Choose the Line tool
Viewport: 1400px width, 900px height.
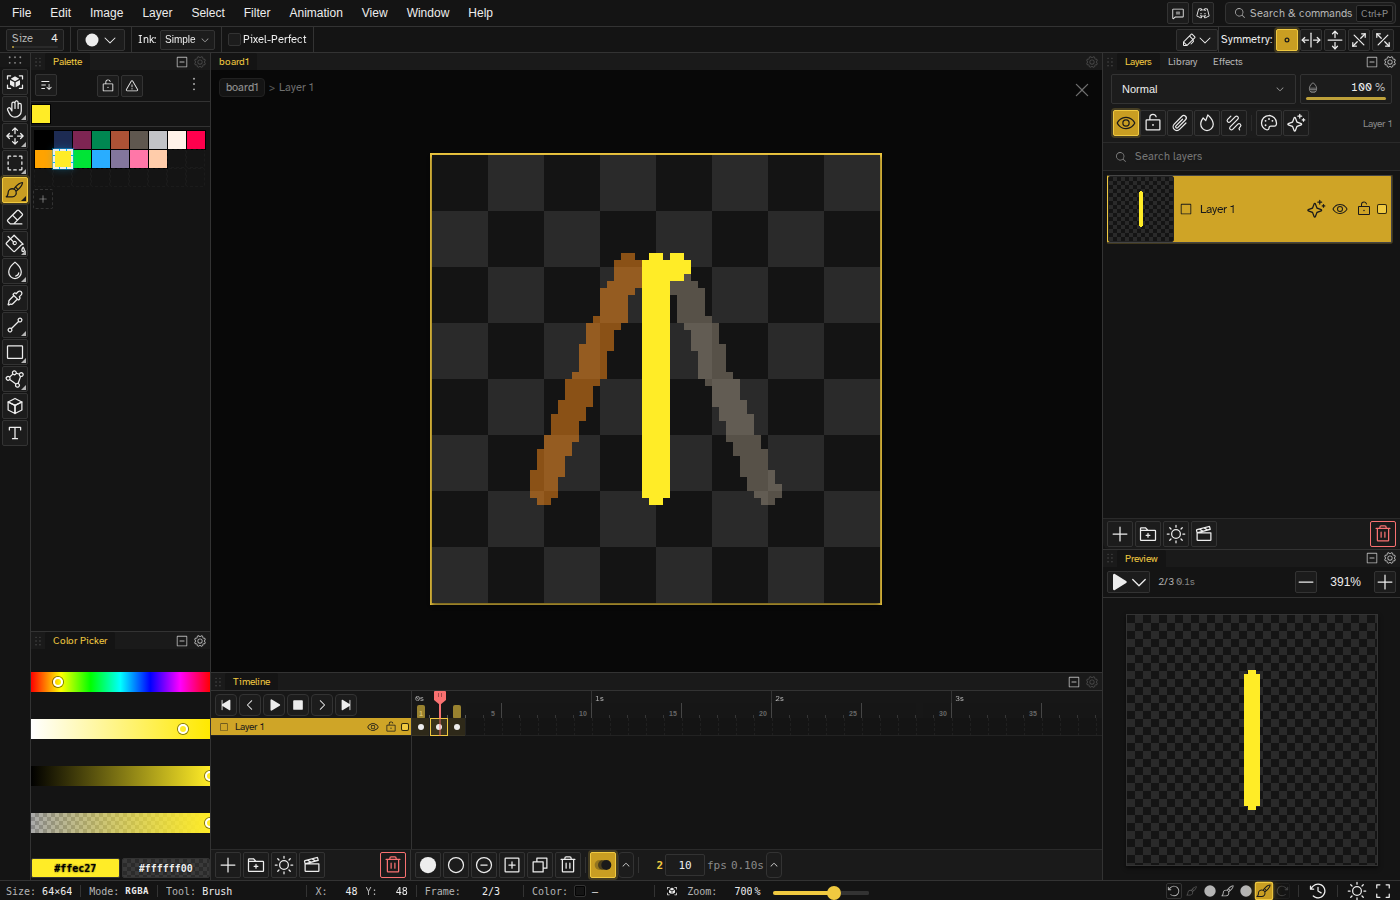[15, 325]
